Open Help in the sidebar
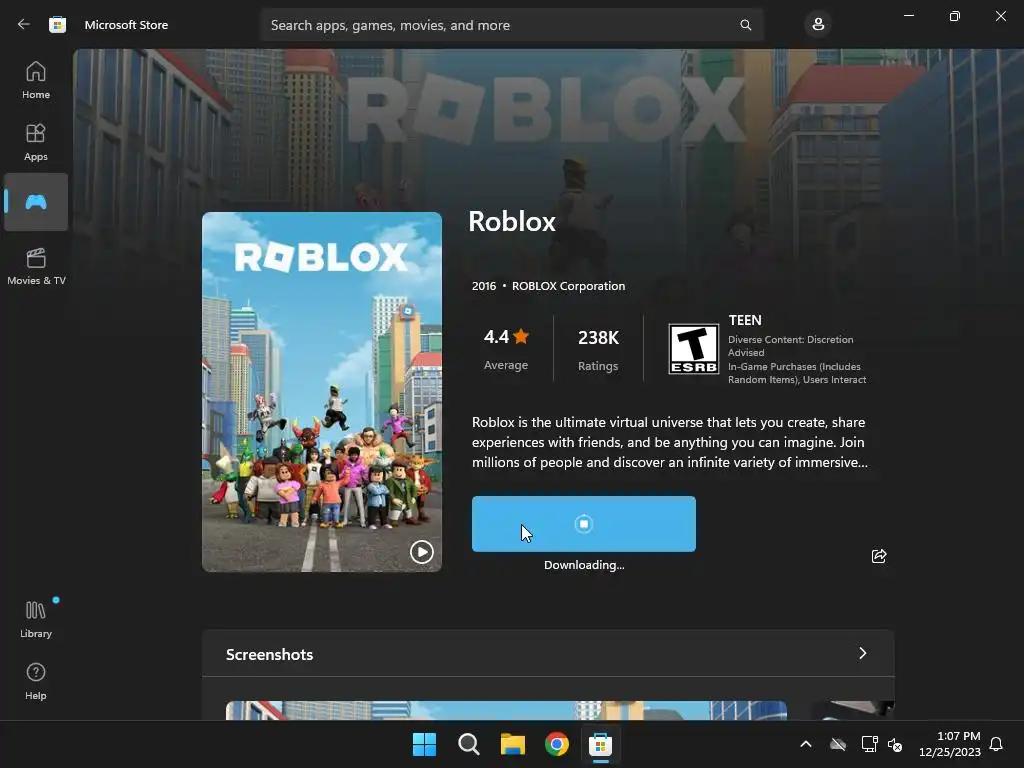 click(36, 681)
